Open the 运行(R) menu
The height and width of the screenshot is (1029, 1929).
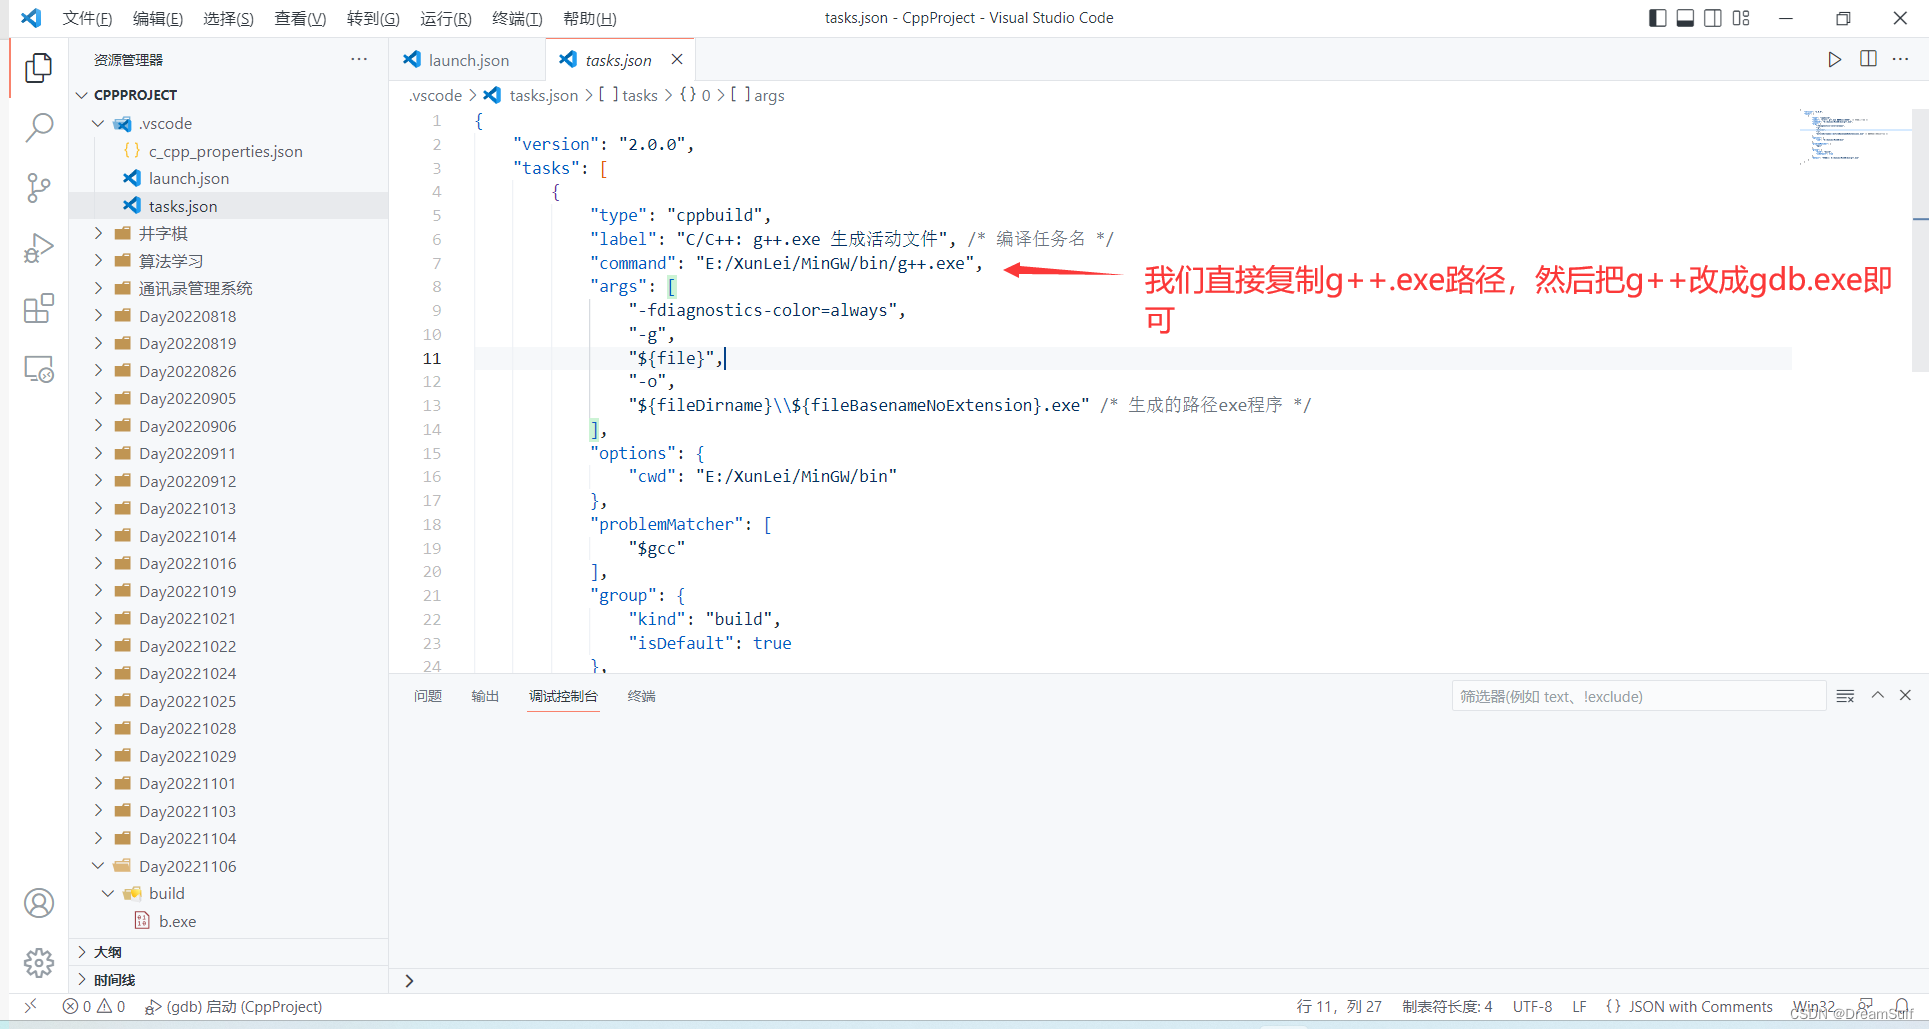(x=446, y=18)
